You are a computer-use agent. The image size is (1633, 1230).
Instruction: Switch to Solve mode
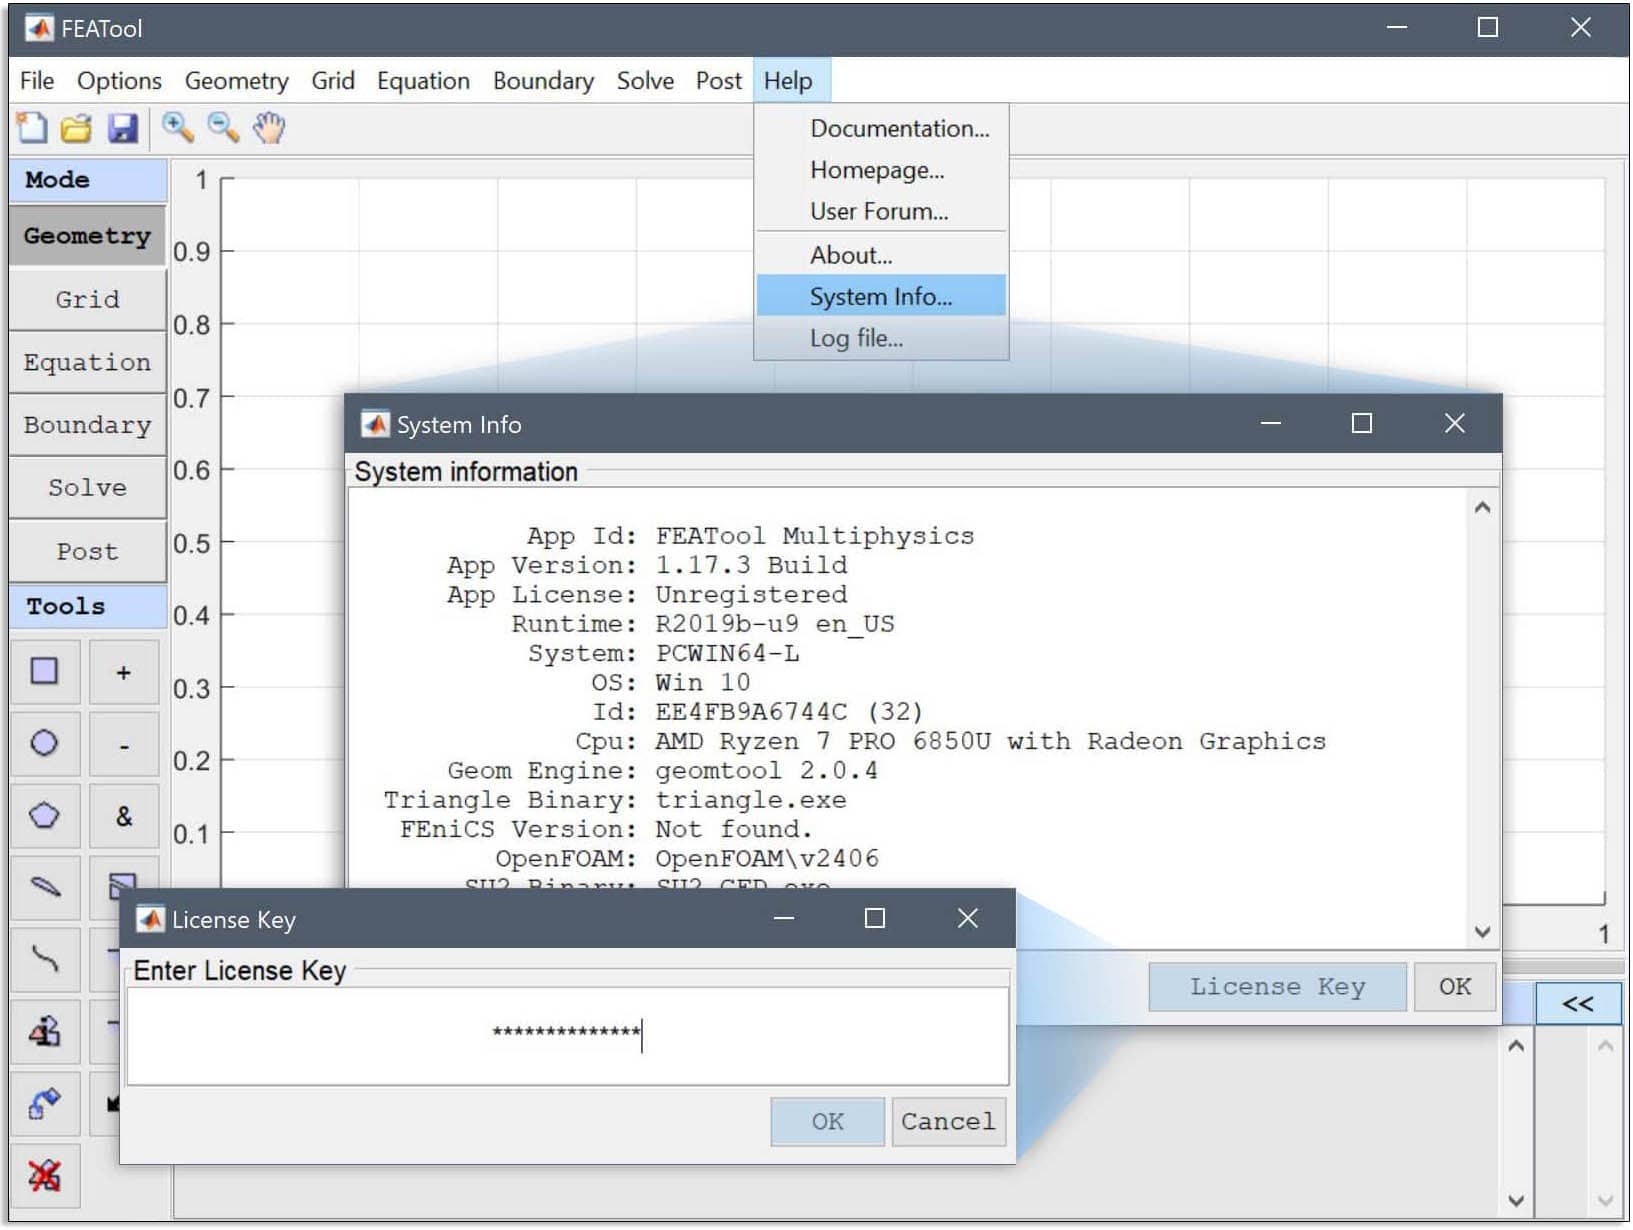(x=88, y=488)
